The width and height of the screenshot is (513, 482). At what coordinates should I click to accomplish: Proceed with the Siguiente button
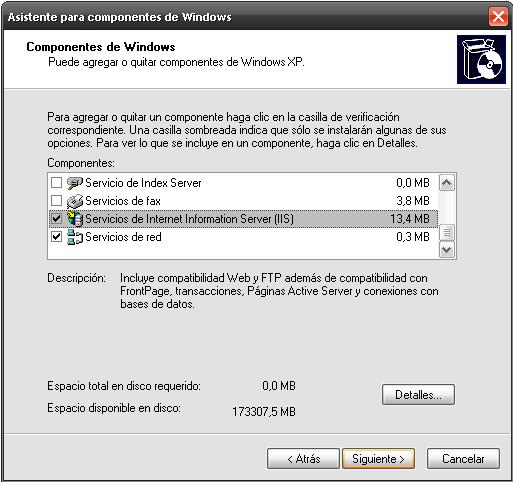[x=378, y=459]
